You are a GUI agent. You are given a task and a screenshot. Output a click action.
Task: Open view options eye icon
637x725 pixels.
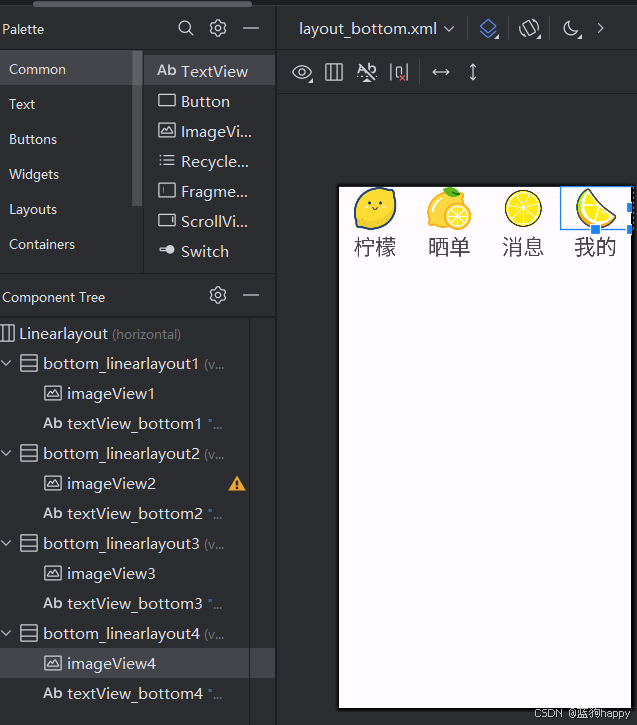(x=302, y=73)
